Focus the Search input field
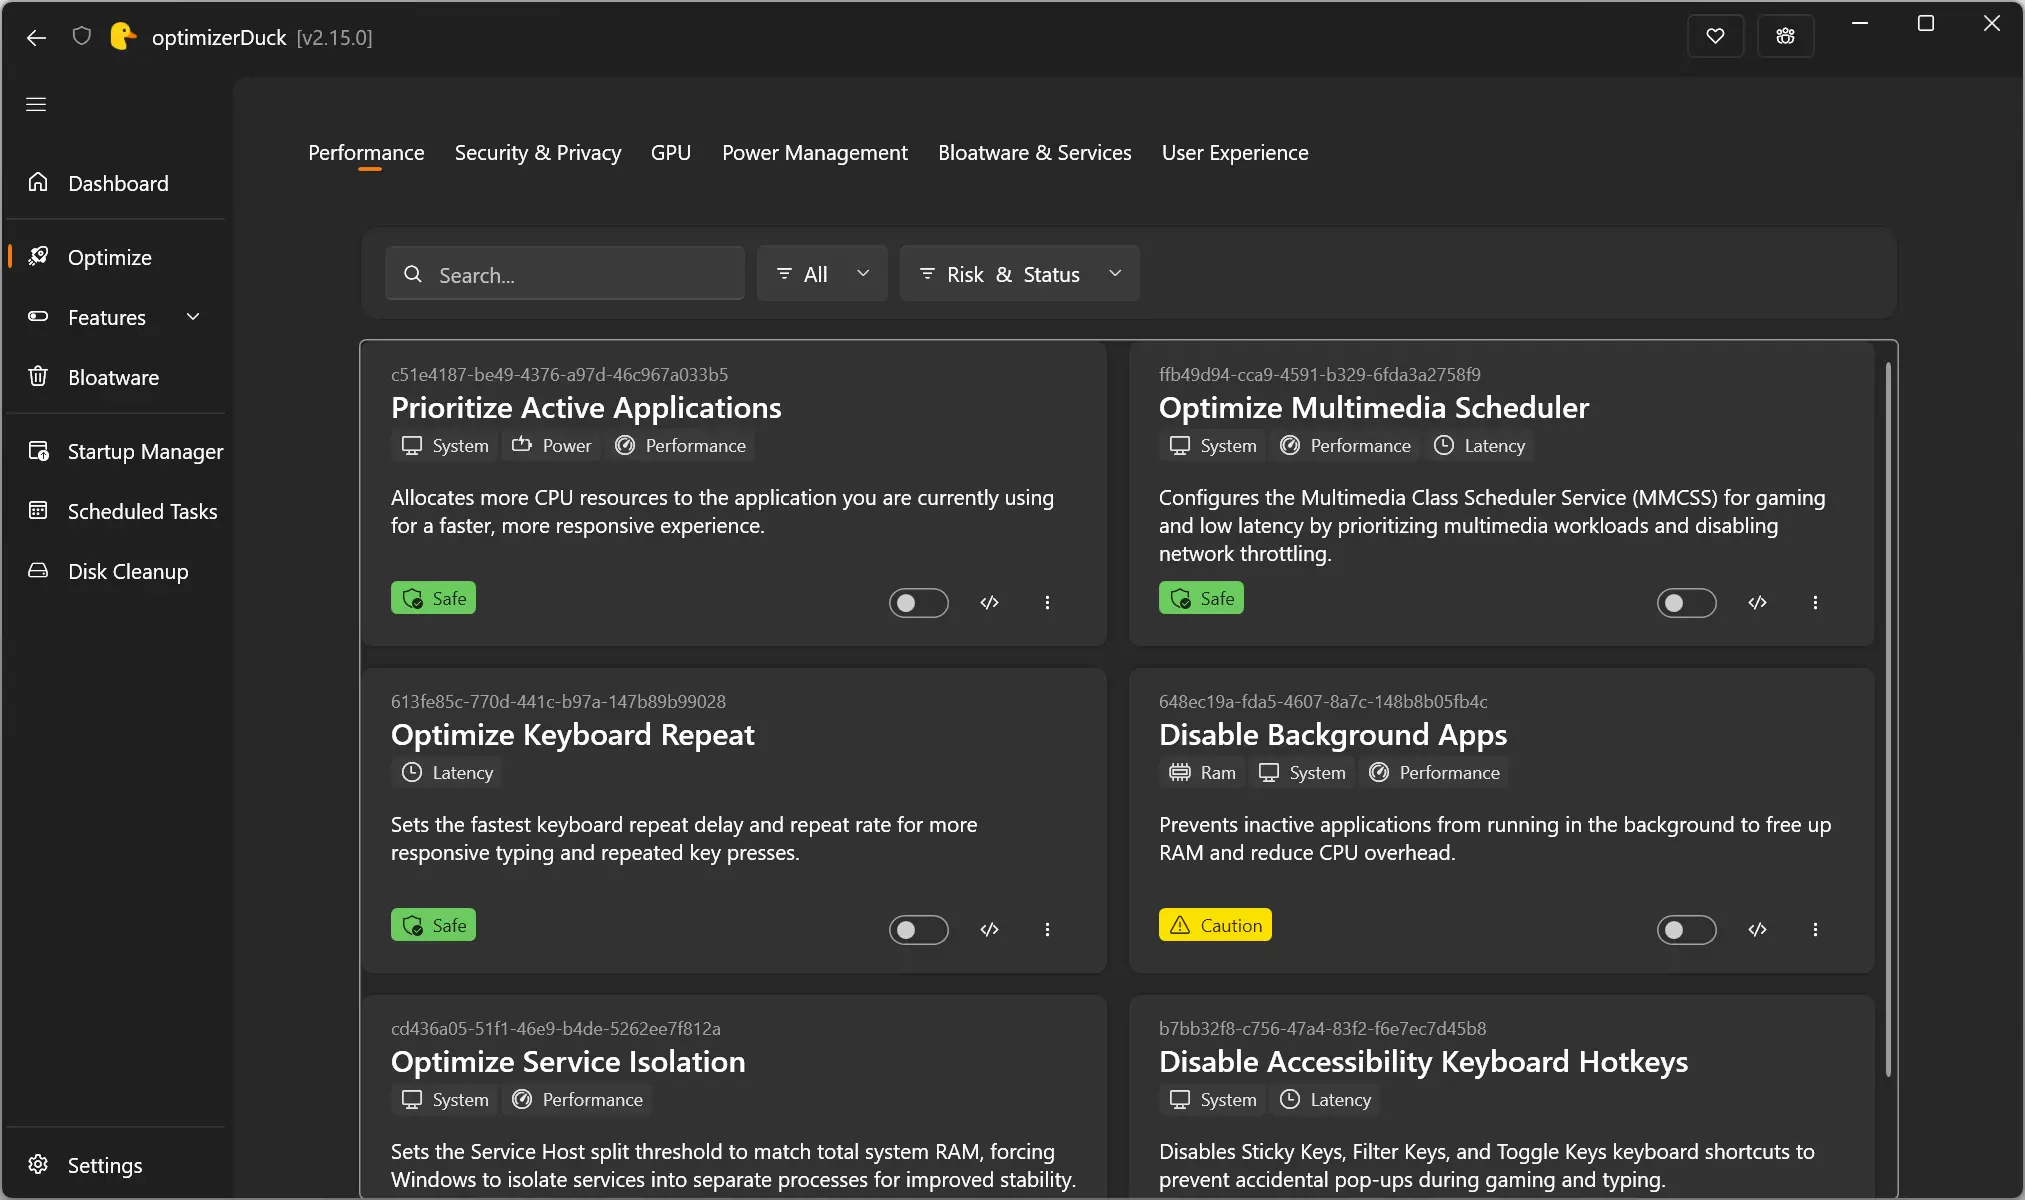The width and height of the screenshot is (2025, 1200). click(565, 274)
